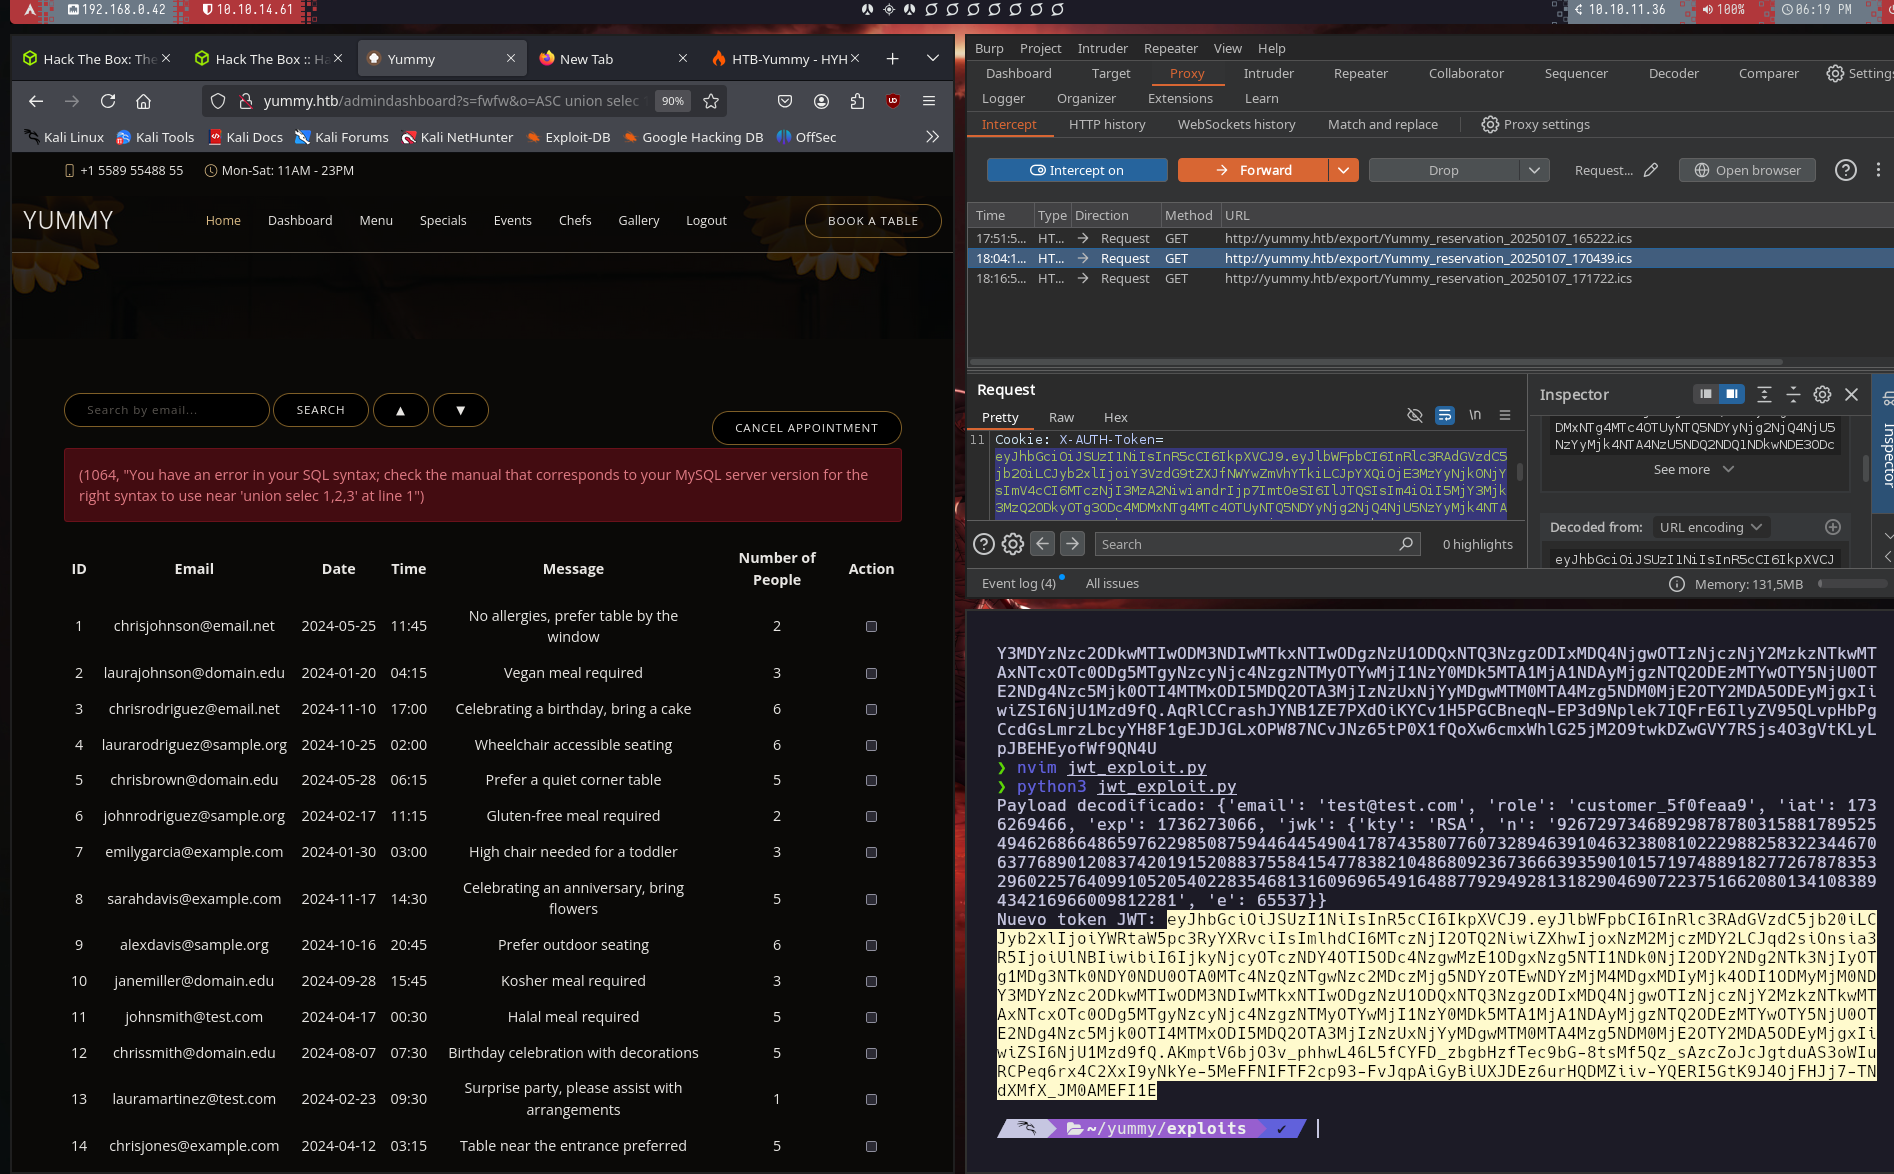Screen dimensions: 1894x1174
Task: List all Firefox tabs dropdown chevron
Action: point(932,59)
